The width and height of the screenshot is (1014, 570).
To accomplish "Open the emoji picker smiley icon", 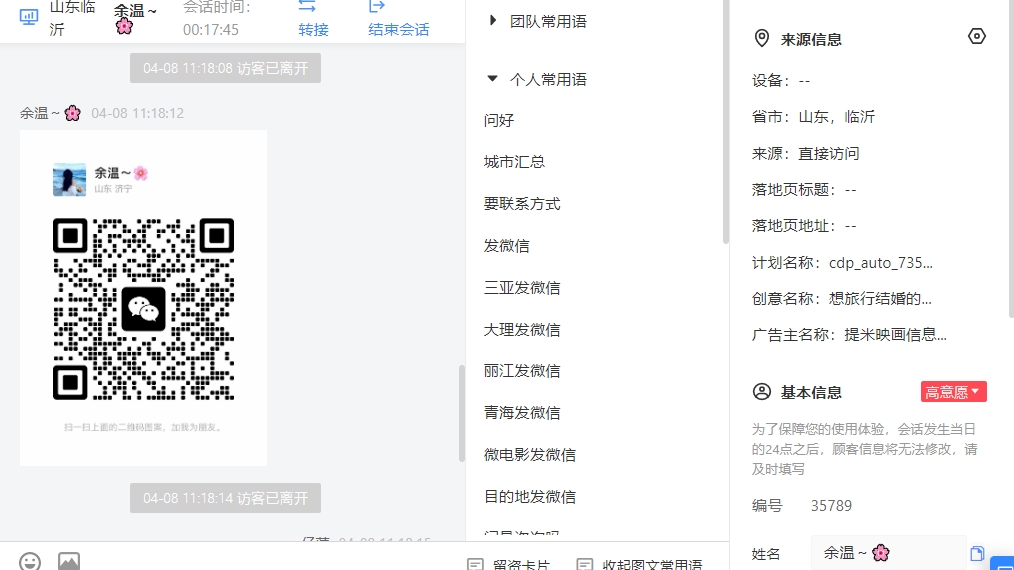I will 30,561.
